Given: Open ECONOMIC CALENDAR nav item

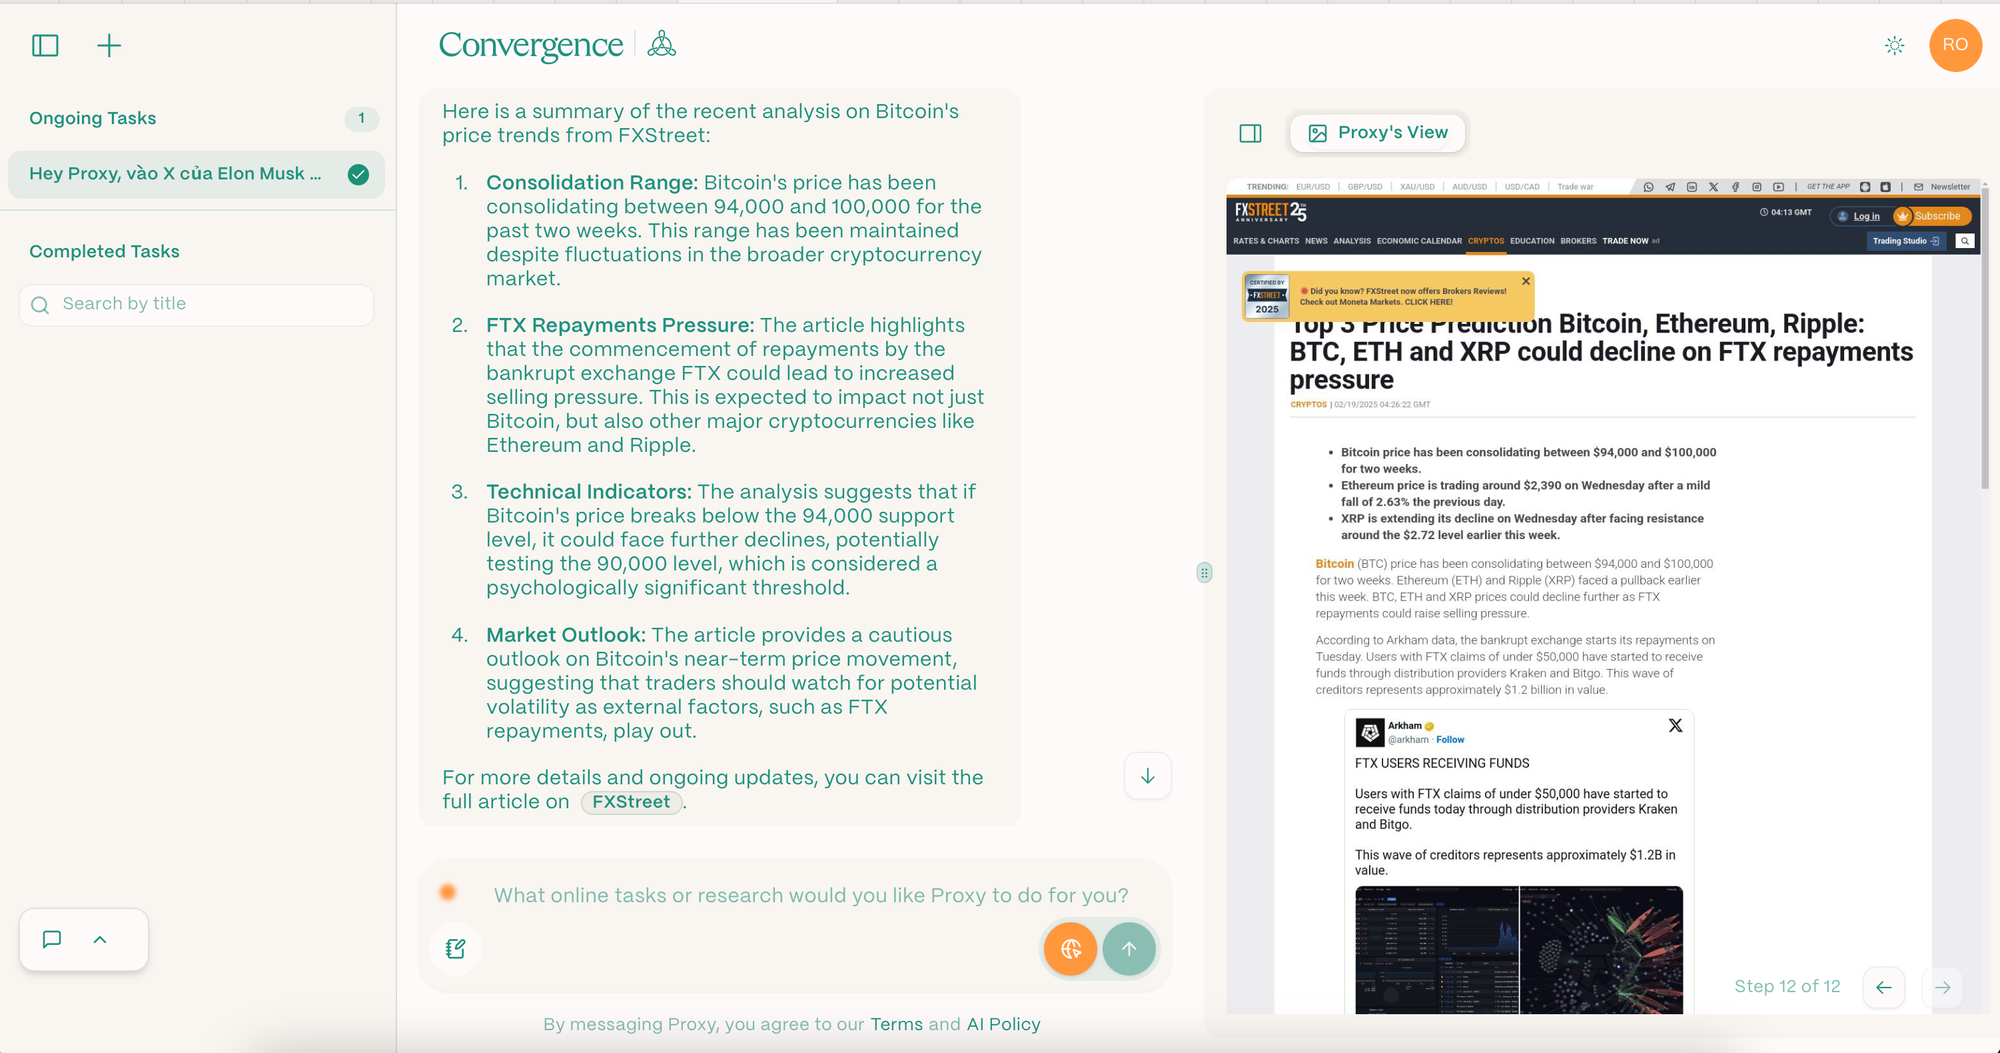Looking at the screenshot, I should coord(1419,241).
